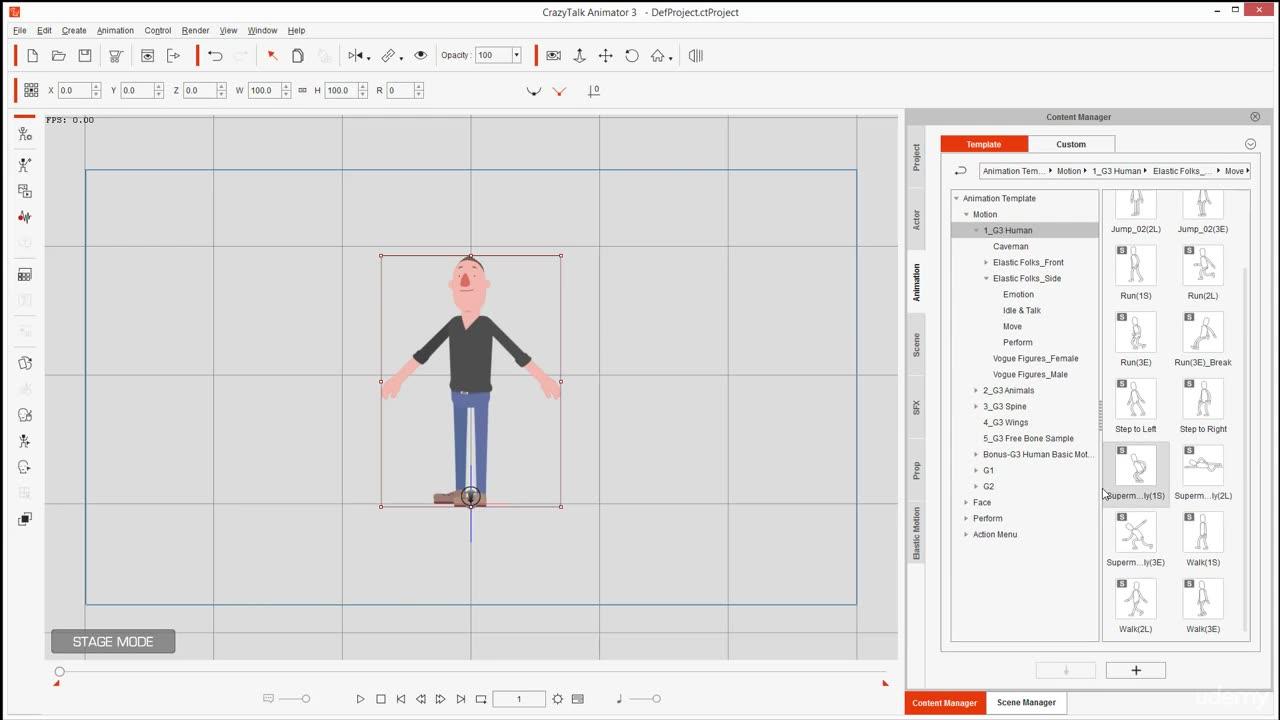The image size is (1280, 720).
Task: Select Vogue Figures_Female in the tree
Action: (1035, 358)
